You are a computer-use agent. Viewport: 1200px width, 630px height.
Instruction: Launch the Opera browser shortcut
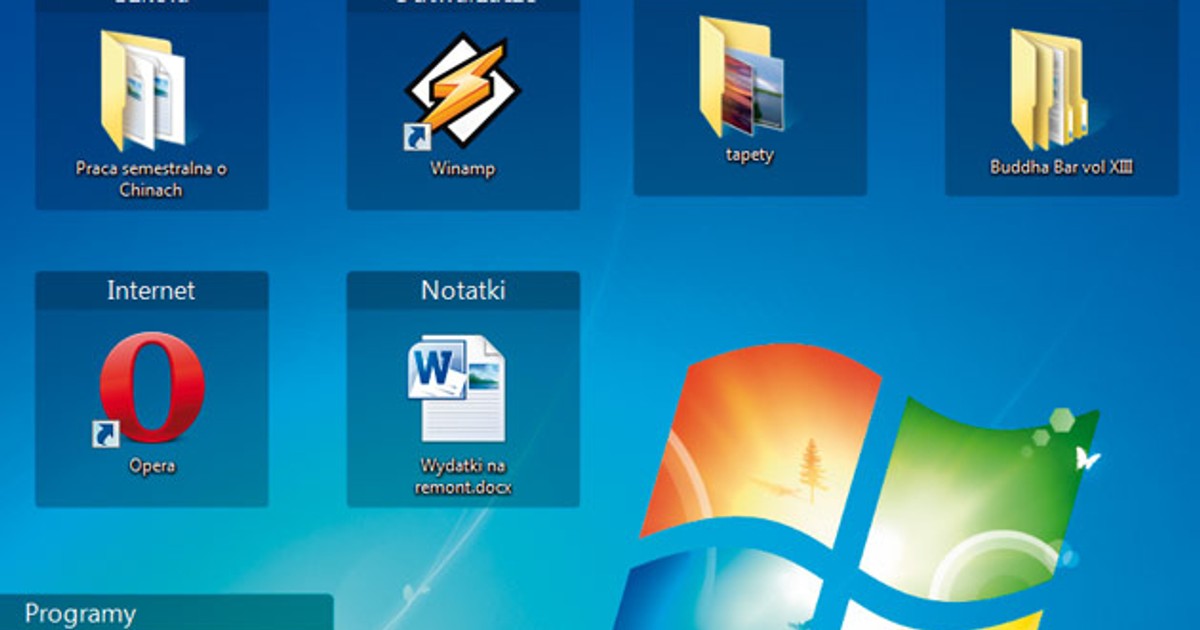coord(151,389)
